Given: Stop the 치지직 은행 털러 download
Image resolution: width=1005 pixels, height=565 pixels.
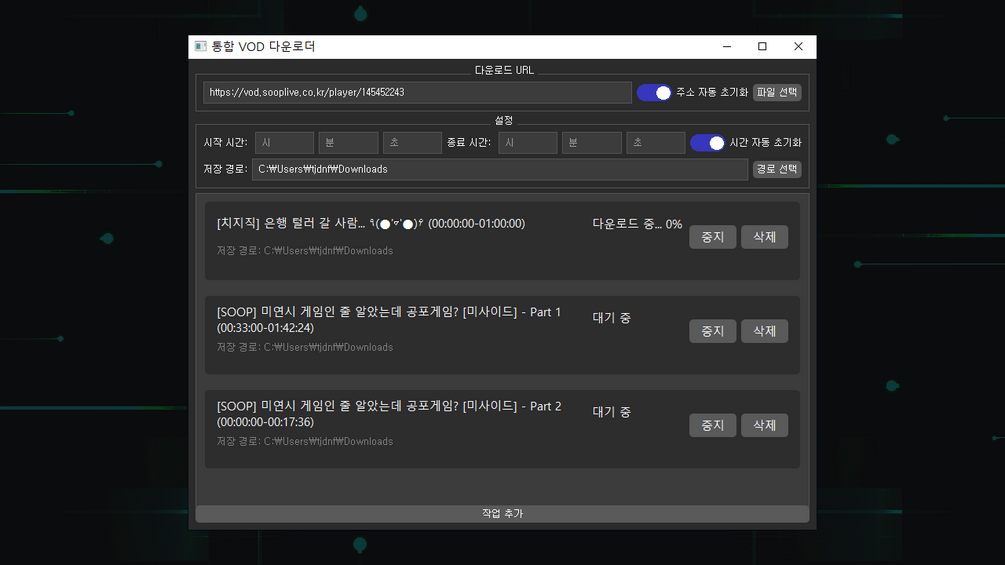Looking at the screenshot, I should (713, 237).
